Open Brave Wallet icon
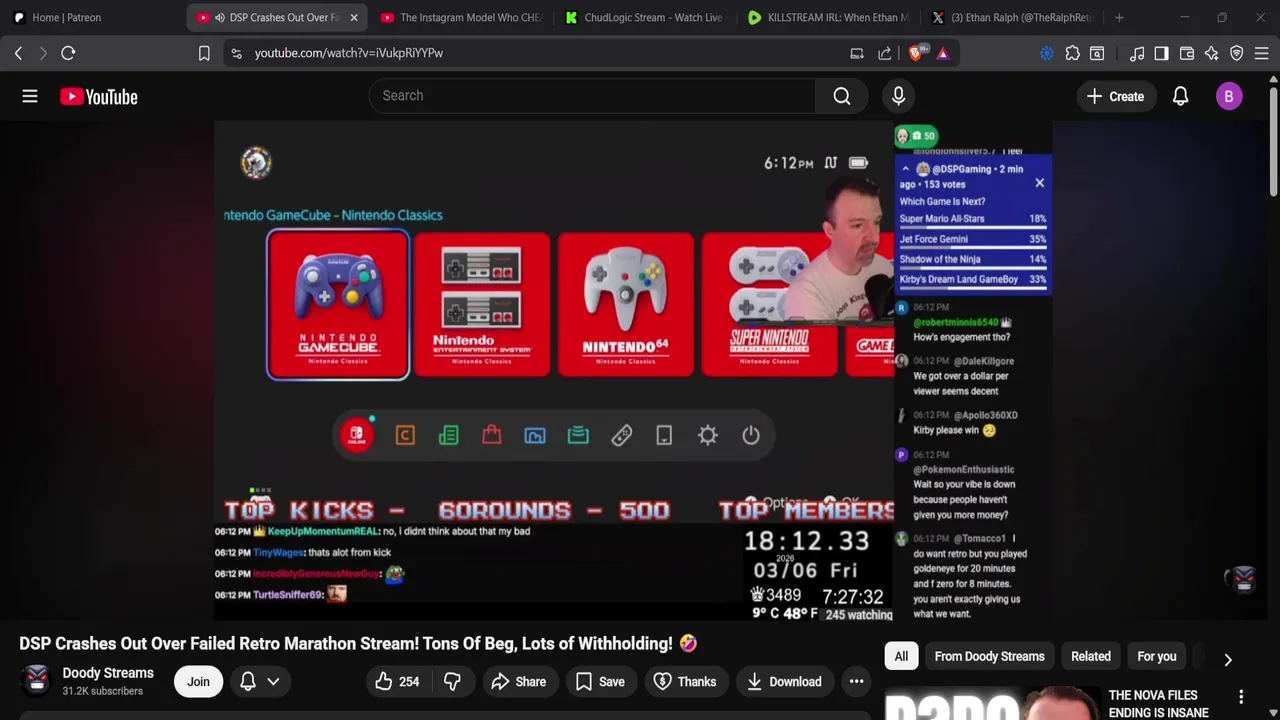 point(1187,53)
